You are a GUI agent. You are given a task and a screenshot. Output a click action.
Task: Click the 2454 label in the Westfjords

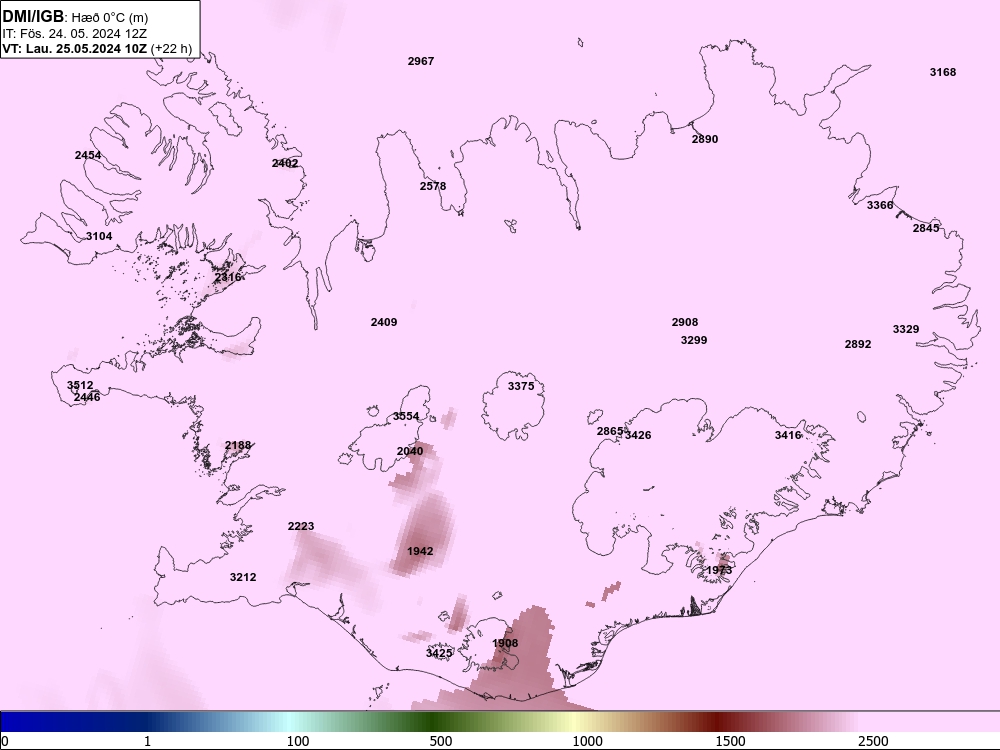pyautogui.click(x=88, y=155)
